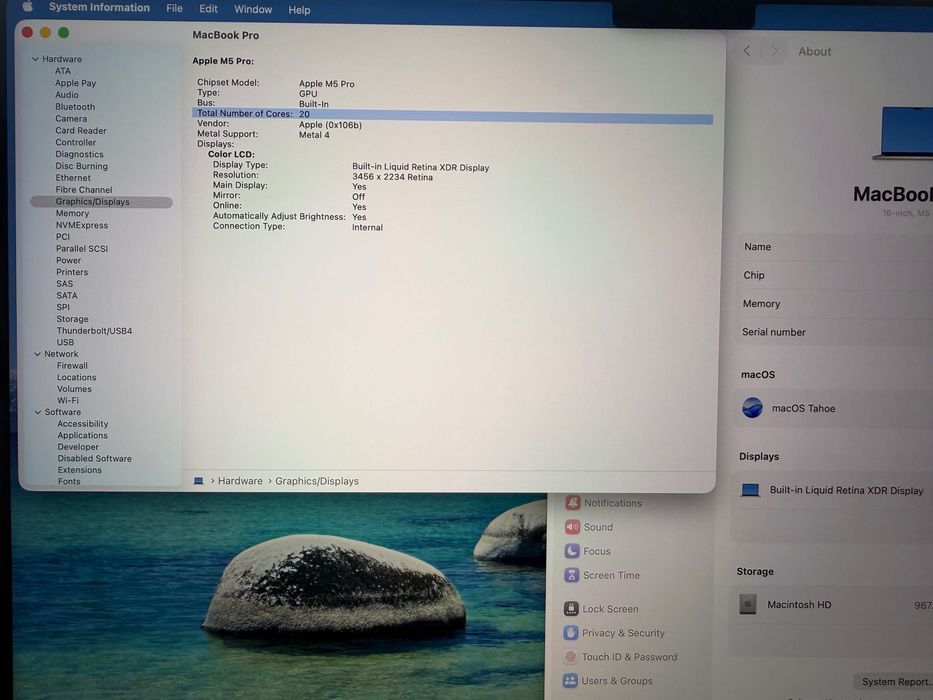Open the Apple menu icon
The image size is (933, 700).
pyautogui.click(x=27, y=7)
